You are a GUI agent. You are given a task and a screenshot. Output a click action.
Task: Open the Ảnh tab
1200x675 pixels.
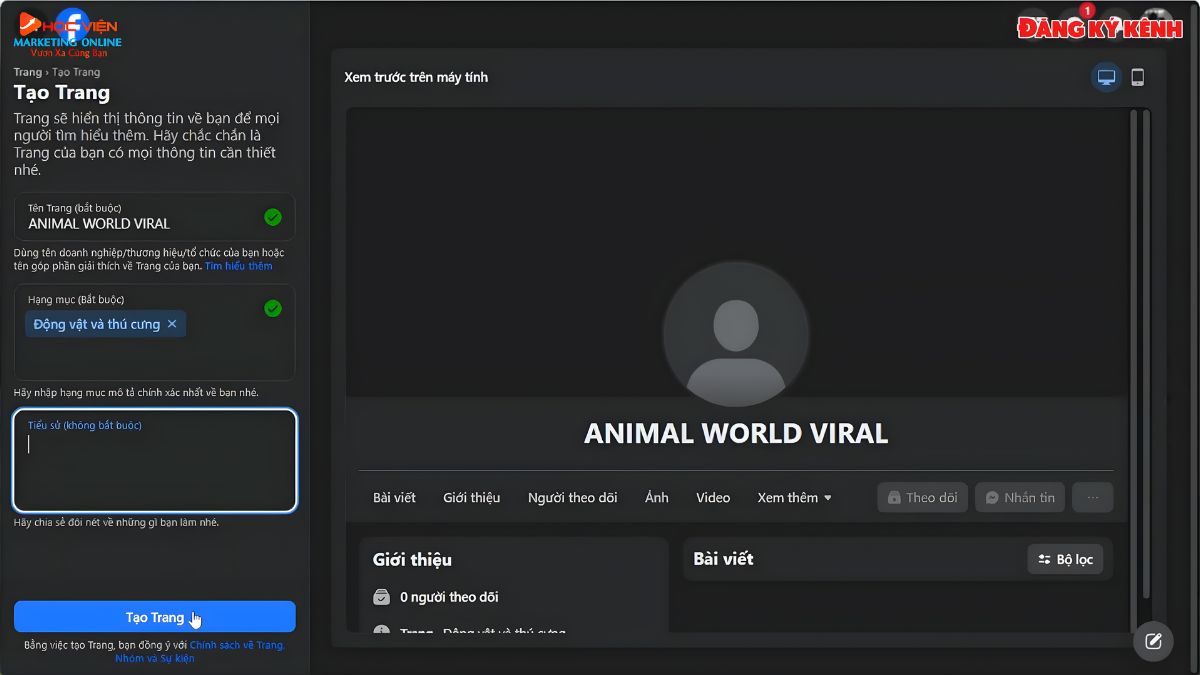pyautogui.click(x=656, y=497)
